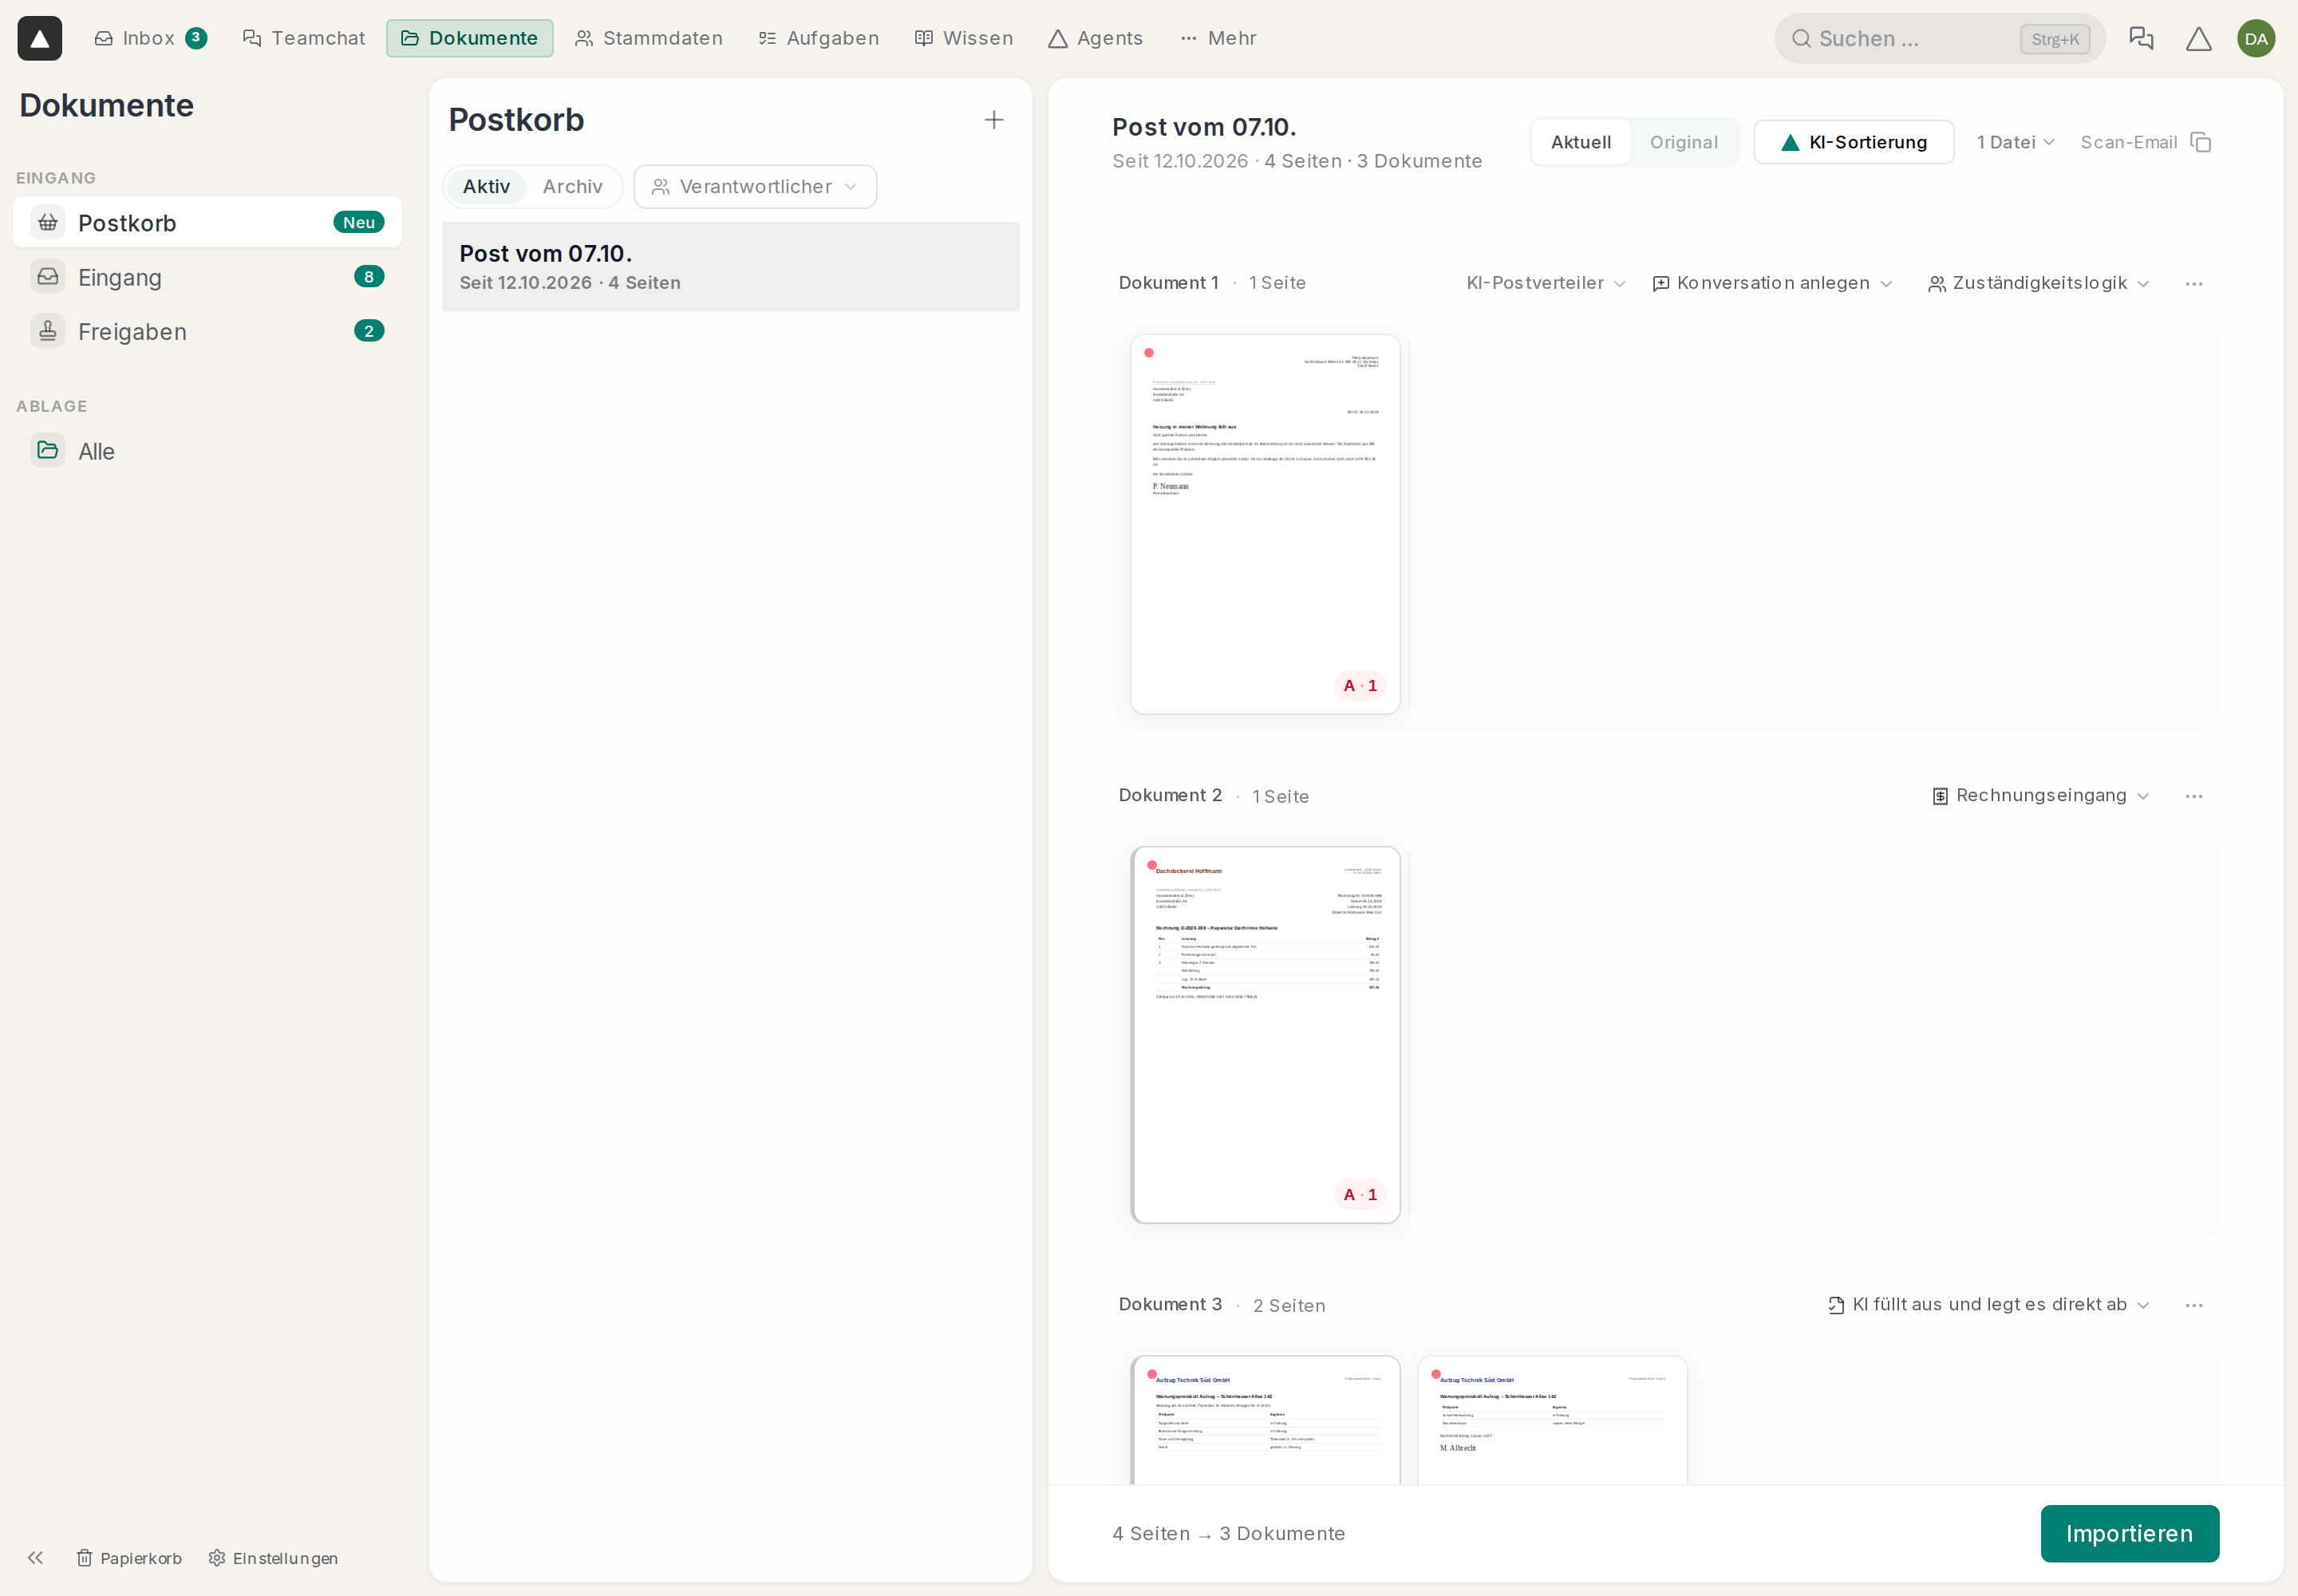Image resolution: width=2298 pixels, height=1596 pixels.
Task: Select Aktuell view
Action: click(x=1580, y=142)
